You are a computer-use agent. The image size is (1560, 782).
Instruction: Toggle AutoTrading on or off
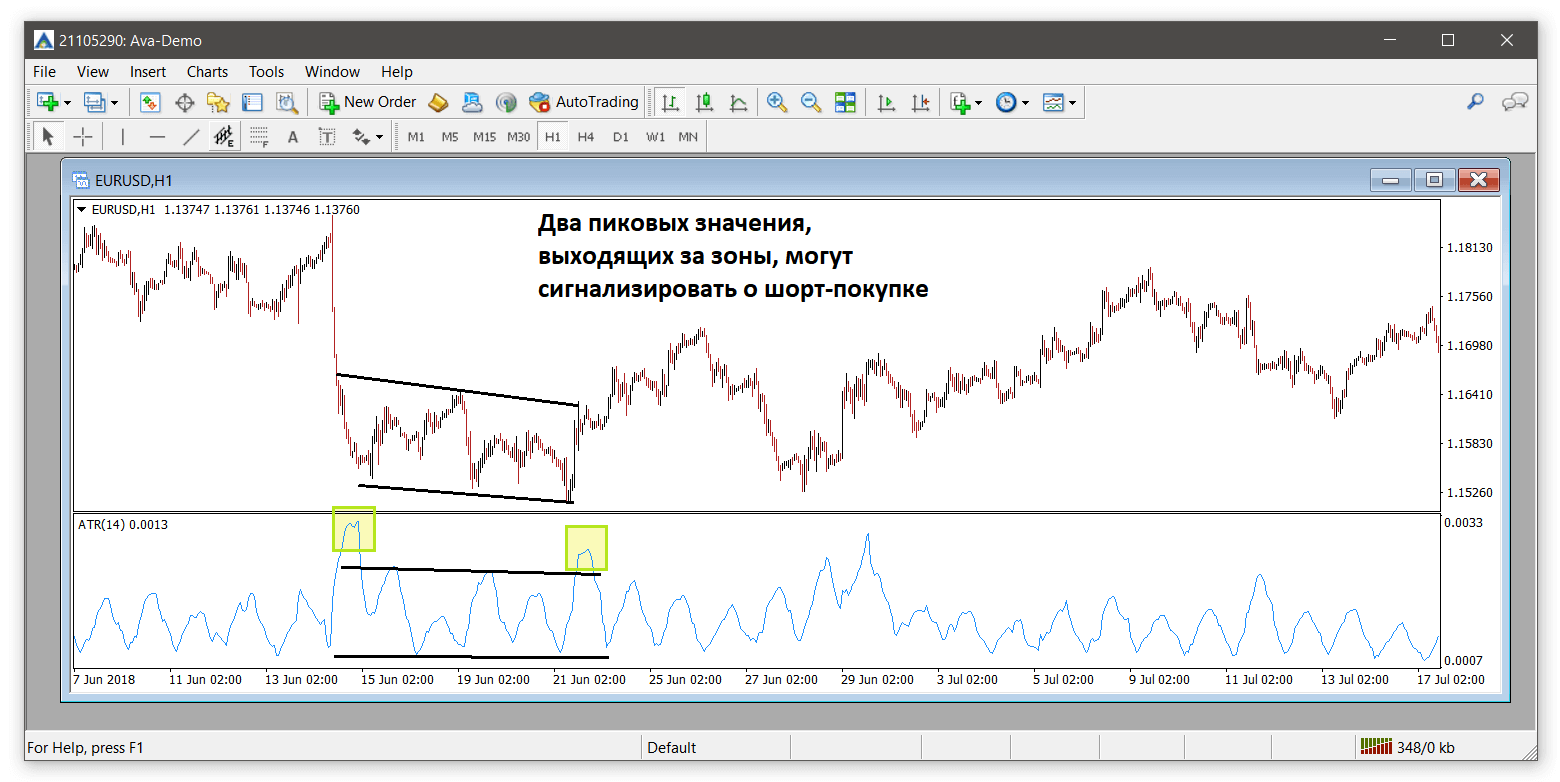click(x=584, y=102)
